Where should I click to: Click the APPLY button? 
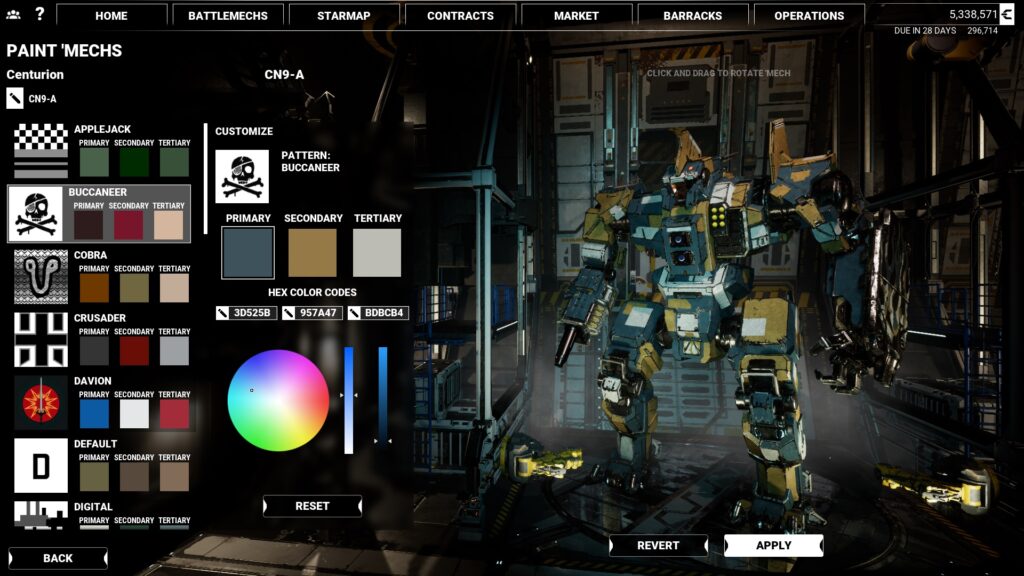coord(774,545)
